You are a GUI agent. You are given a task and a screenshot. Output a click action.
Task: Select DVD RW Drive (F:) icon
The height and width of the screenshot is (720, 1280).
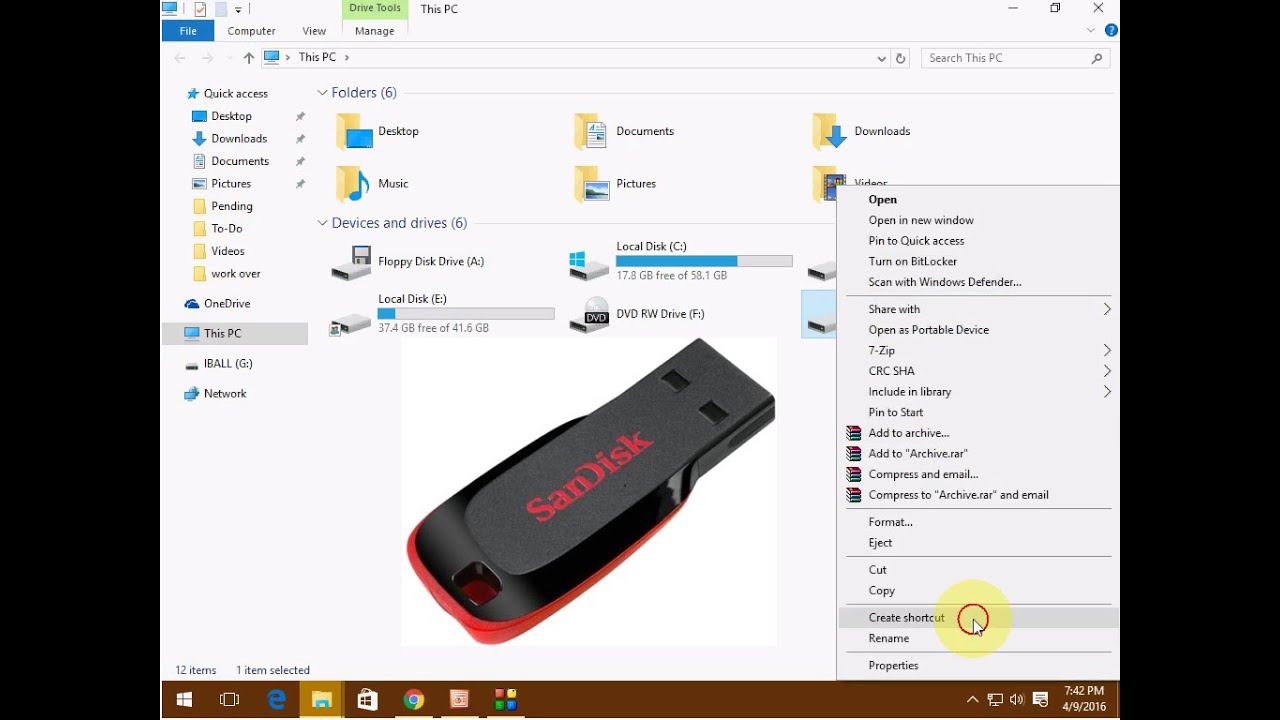(x=589, y=316)
